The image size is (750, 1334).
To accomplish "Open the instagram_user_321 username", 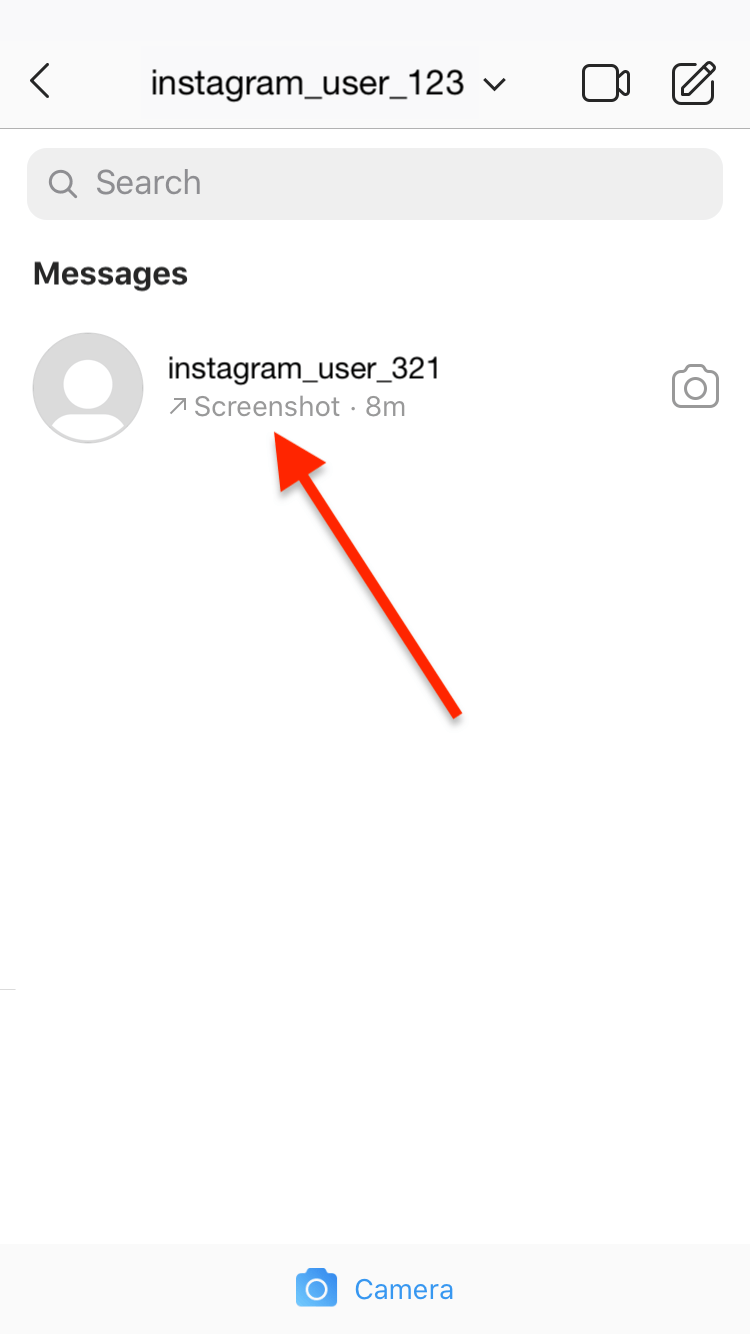I will tap(304, 368).
